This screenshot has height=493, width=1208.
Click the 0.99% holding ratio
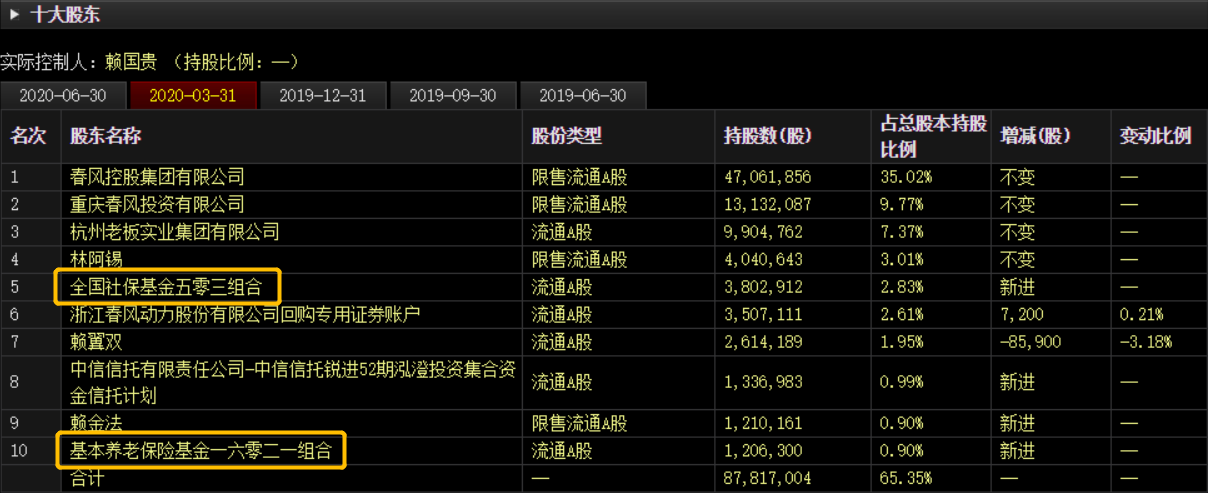coord(902,382)
